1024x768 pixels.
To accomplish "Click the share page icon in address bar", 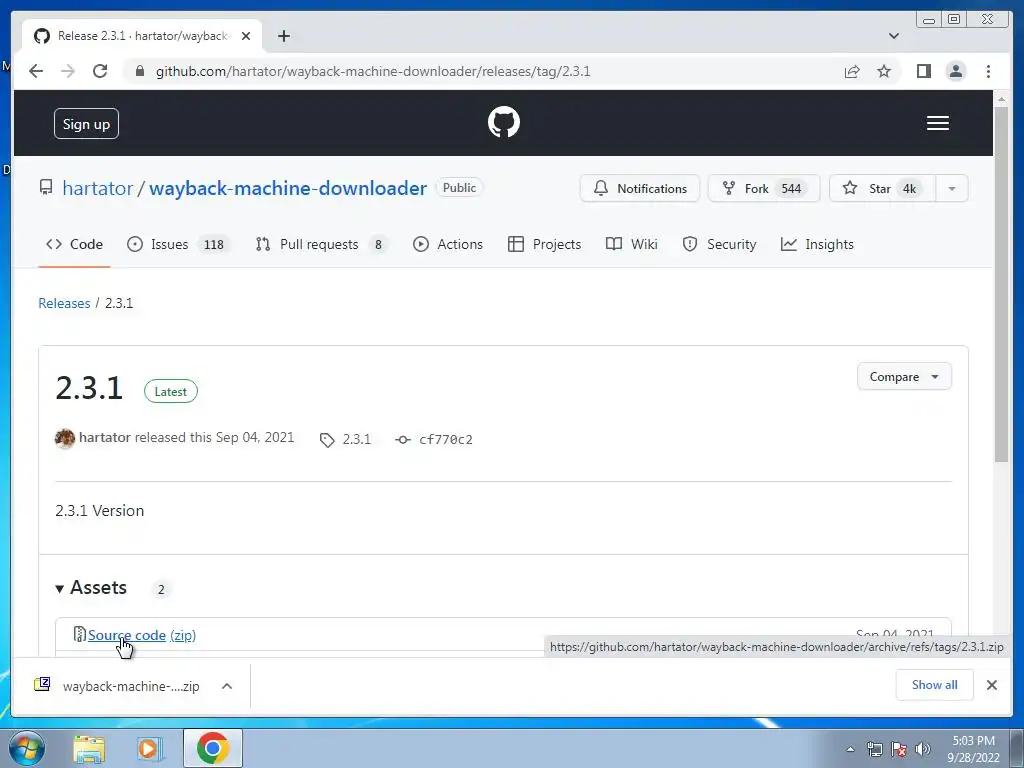I will pyautogui.click(x=852, y=71).
